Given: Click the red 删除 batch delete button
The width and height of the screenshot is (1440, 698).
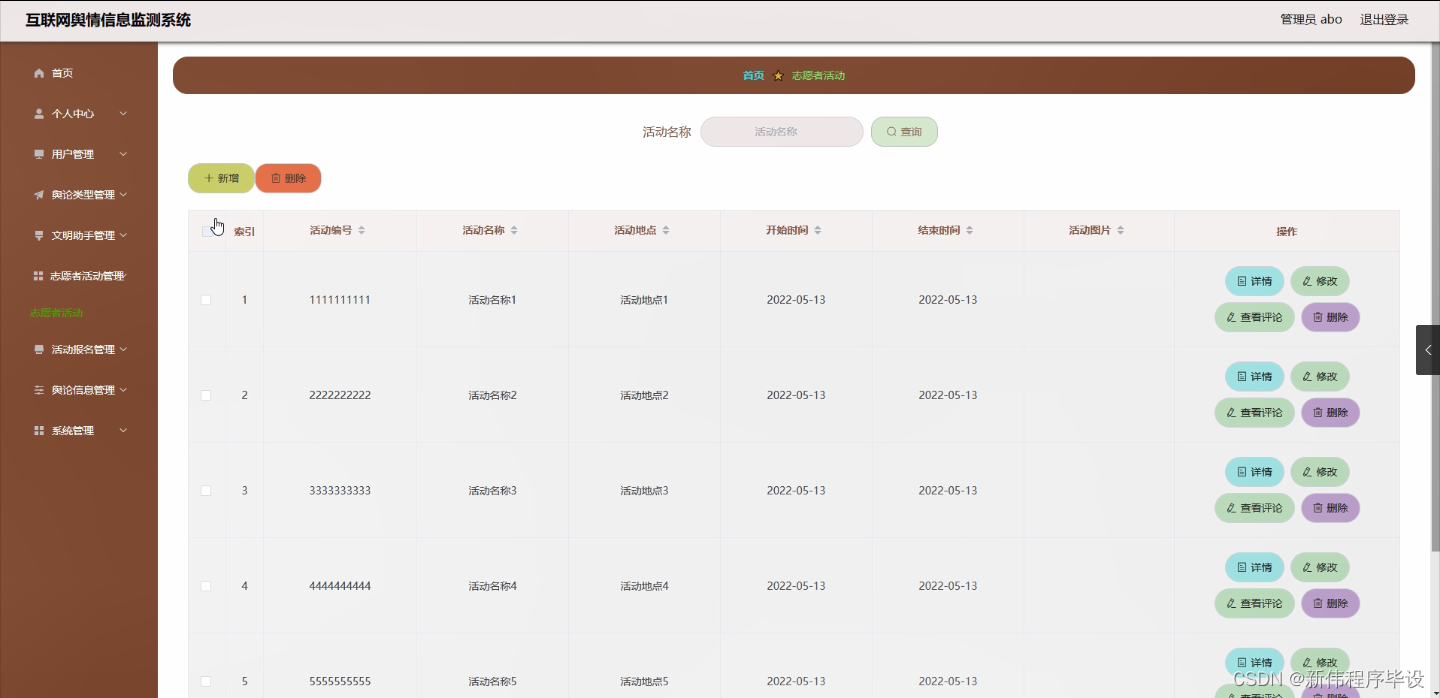Looking at the screenshot, I should click(x=288, y=178).
